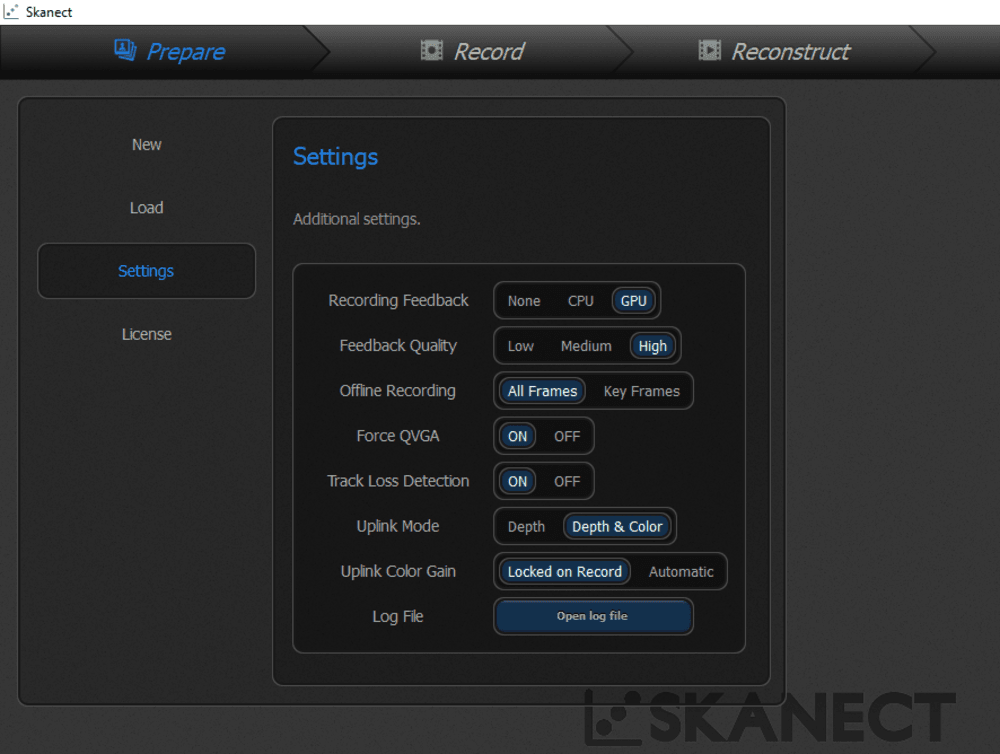
Task: Click the 'Additional settings.' description text
Action: (x=357, y=219)
